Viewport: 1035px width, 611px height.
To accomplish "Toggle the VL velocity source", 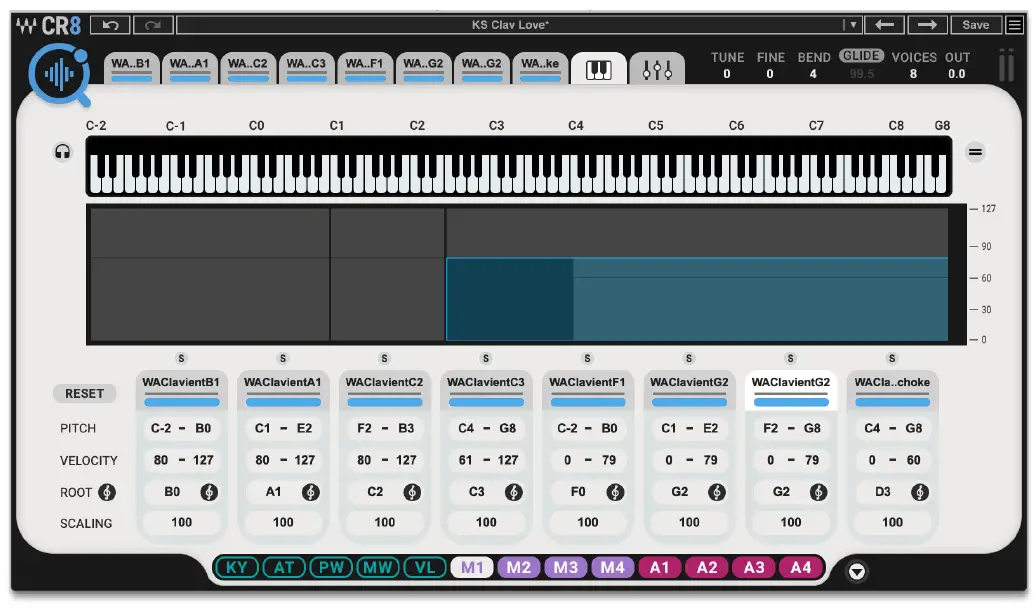I will (424, 567).
